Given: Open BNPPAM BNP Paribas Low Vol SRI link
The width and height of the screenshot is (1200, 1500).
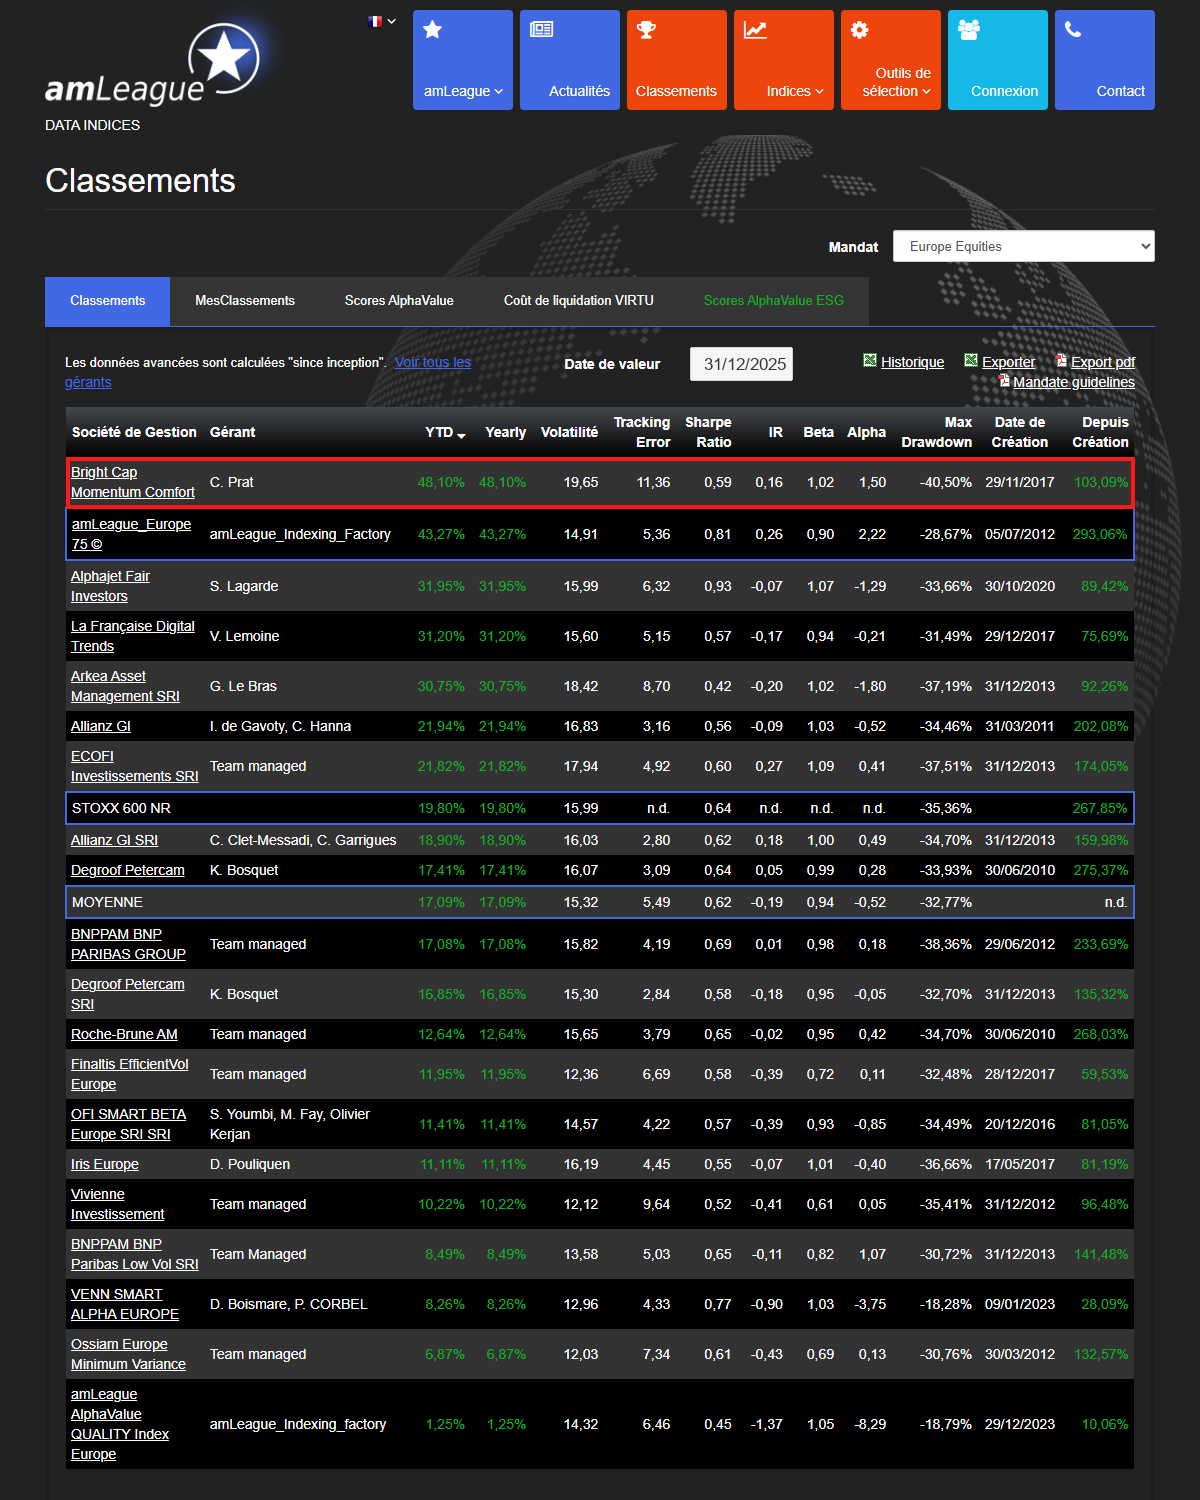Looking at the screenshot, I should (135, 1254).
